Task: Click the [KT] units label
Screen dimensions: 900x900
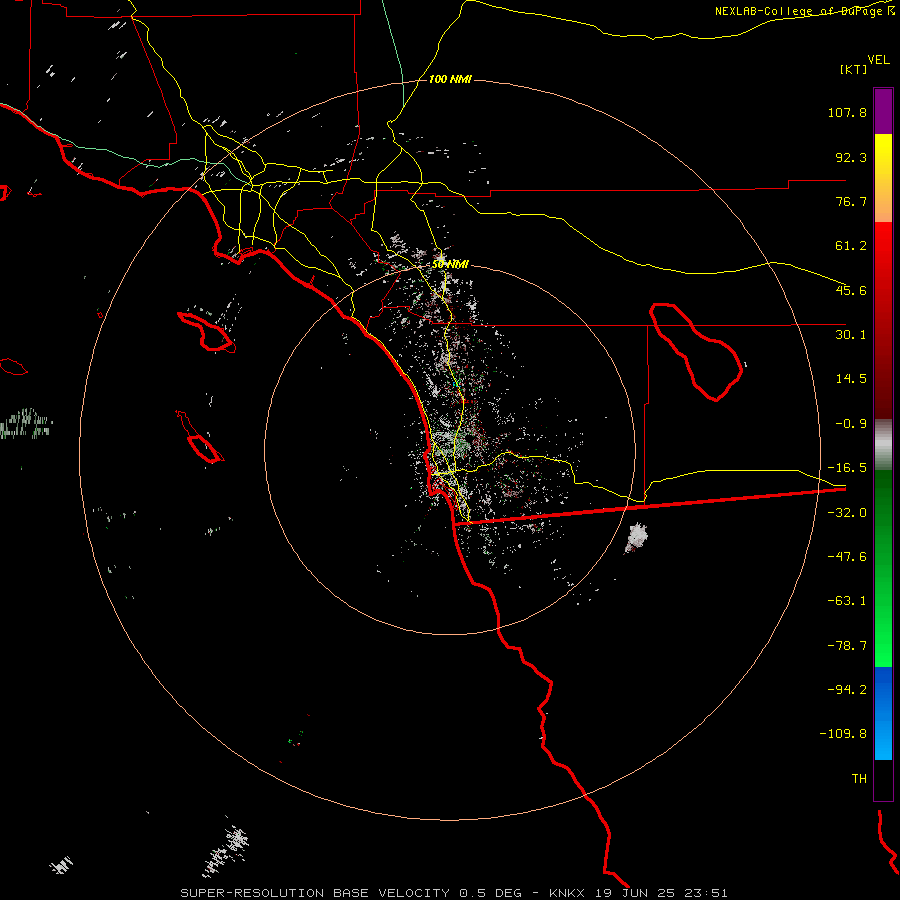Action: point(854,69)
